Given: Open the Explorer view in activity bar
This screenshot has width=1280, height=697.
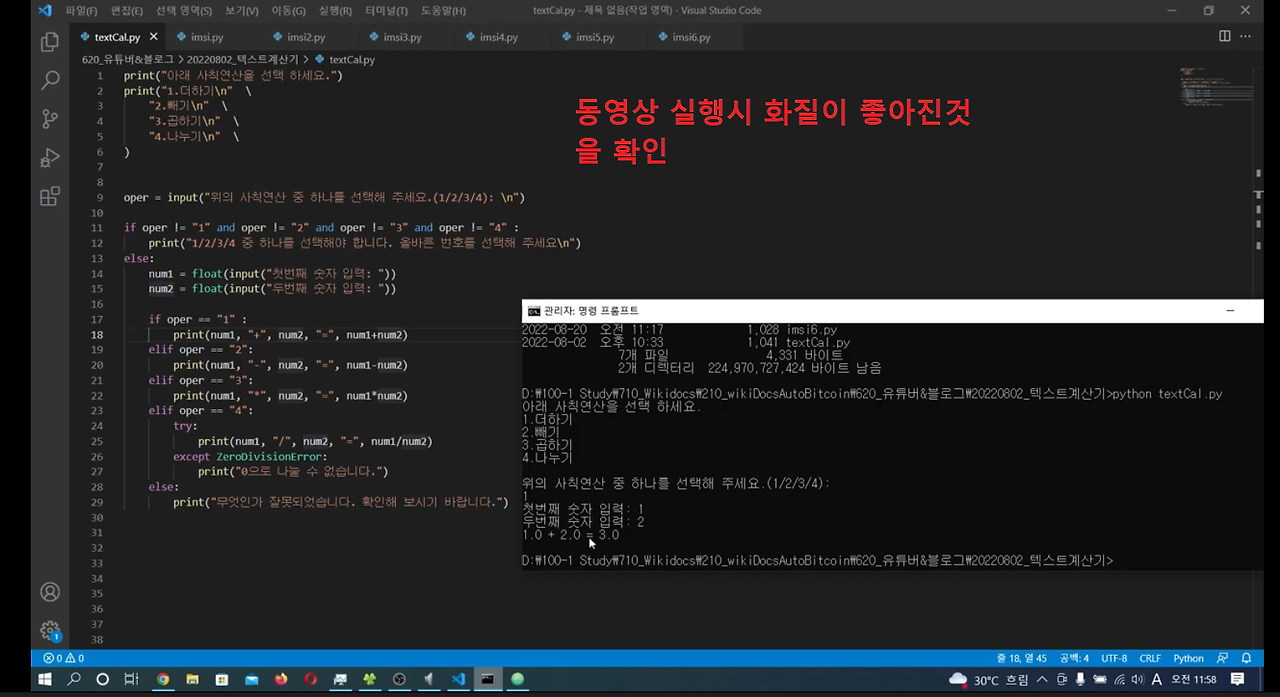Looking at the screenshot, I should [49, 43].
